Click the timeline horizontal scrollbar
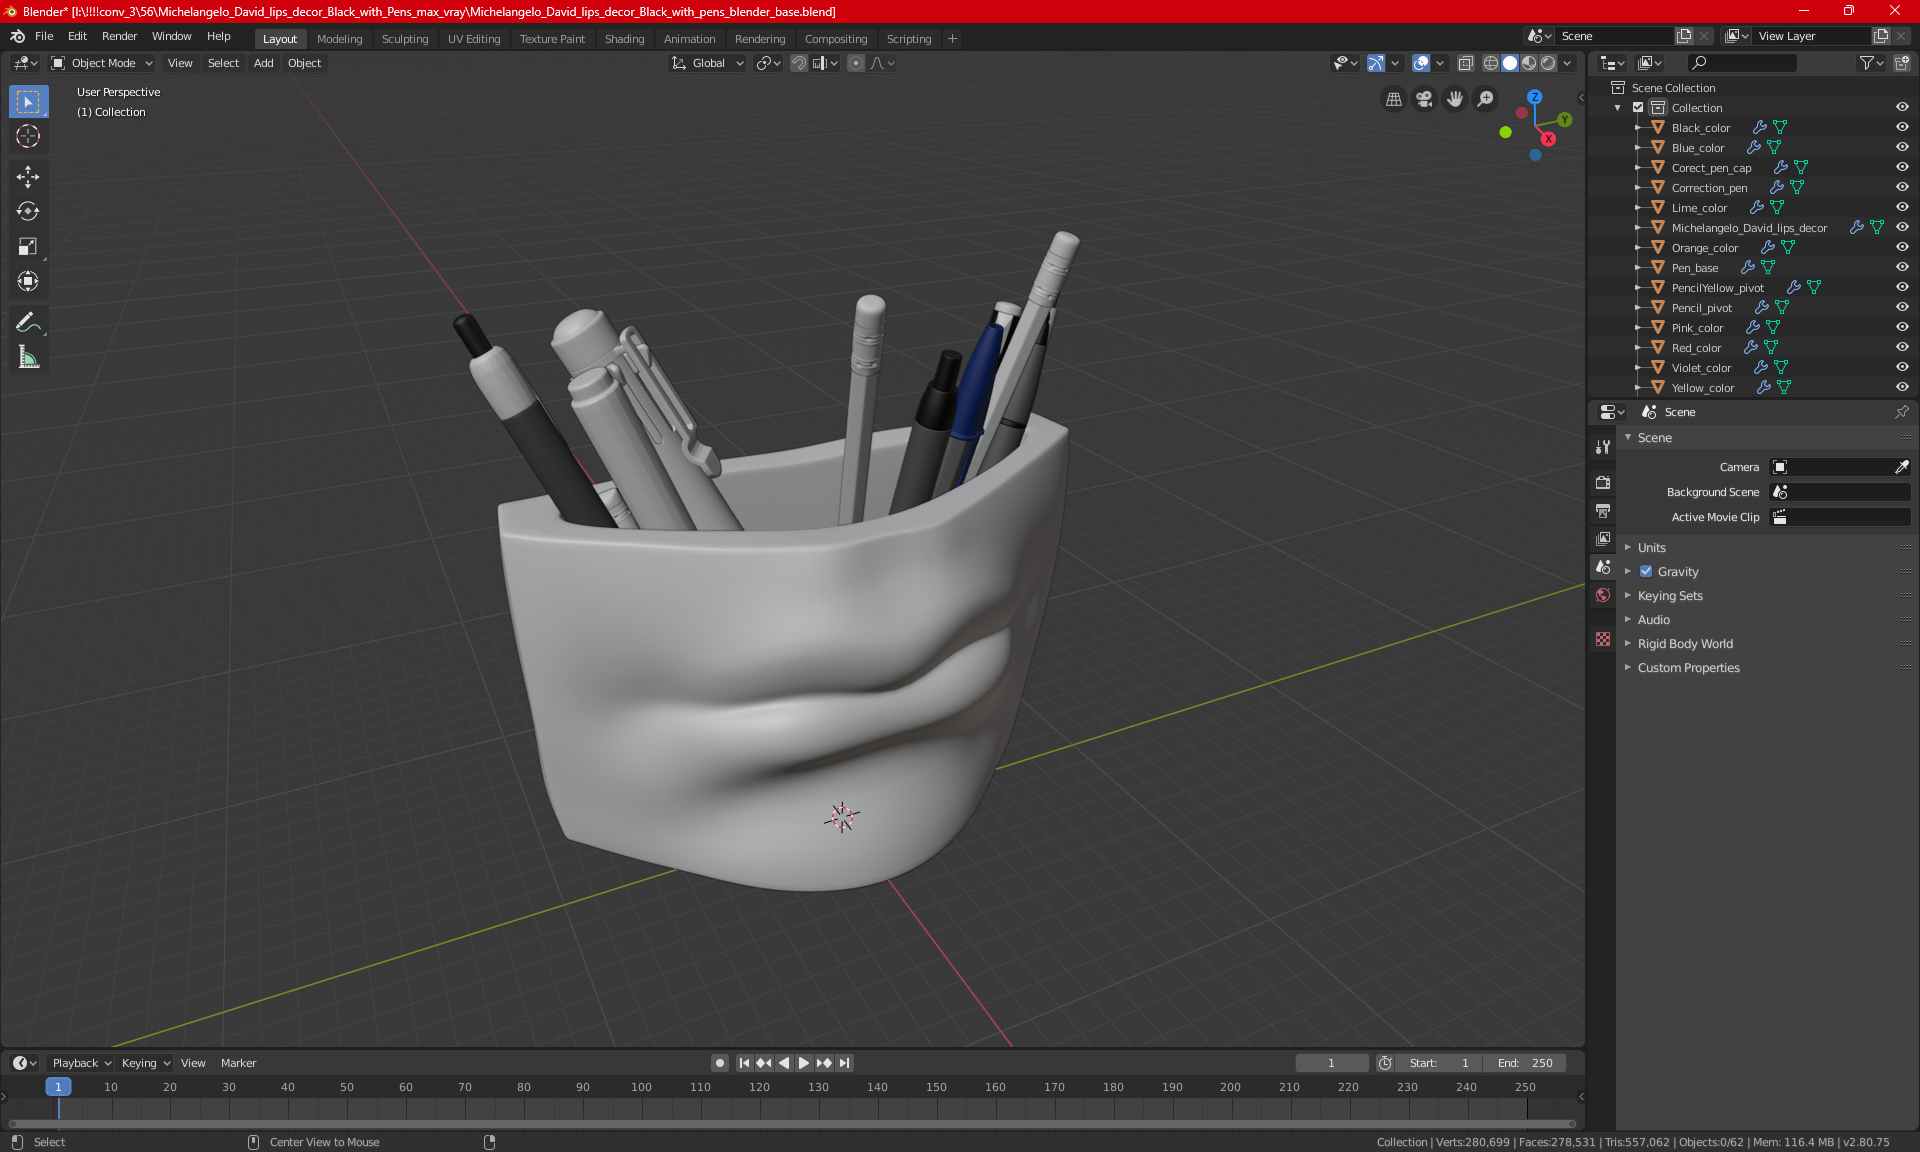This screenshot has width=1920, height=1152. click(x=790, y=1124)
